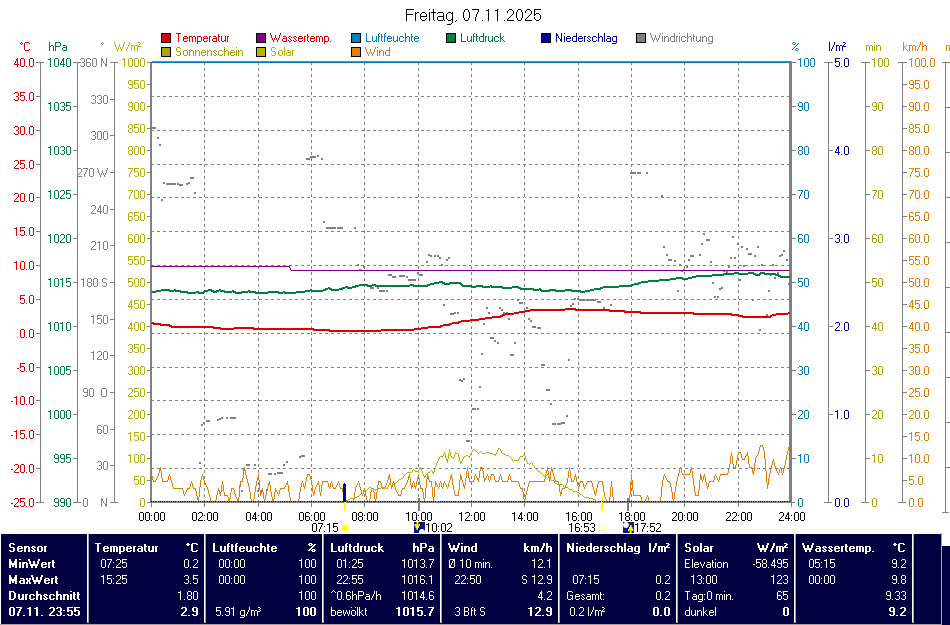
Task: Click the Niederschlag table header
Action: pos(604,548)
